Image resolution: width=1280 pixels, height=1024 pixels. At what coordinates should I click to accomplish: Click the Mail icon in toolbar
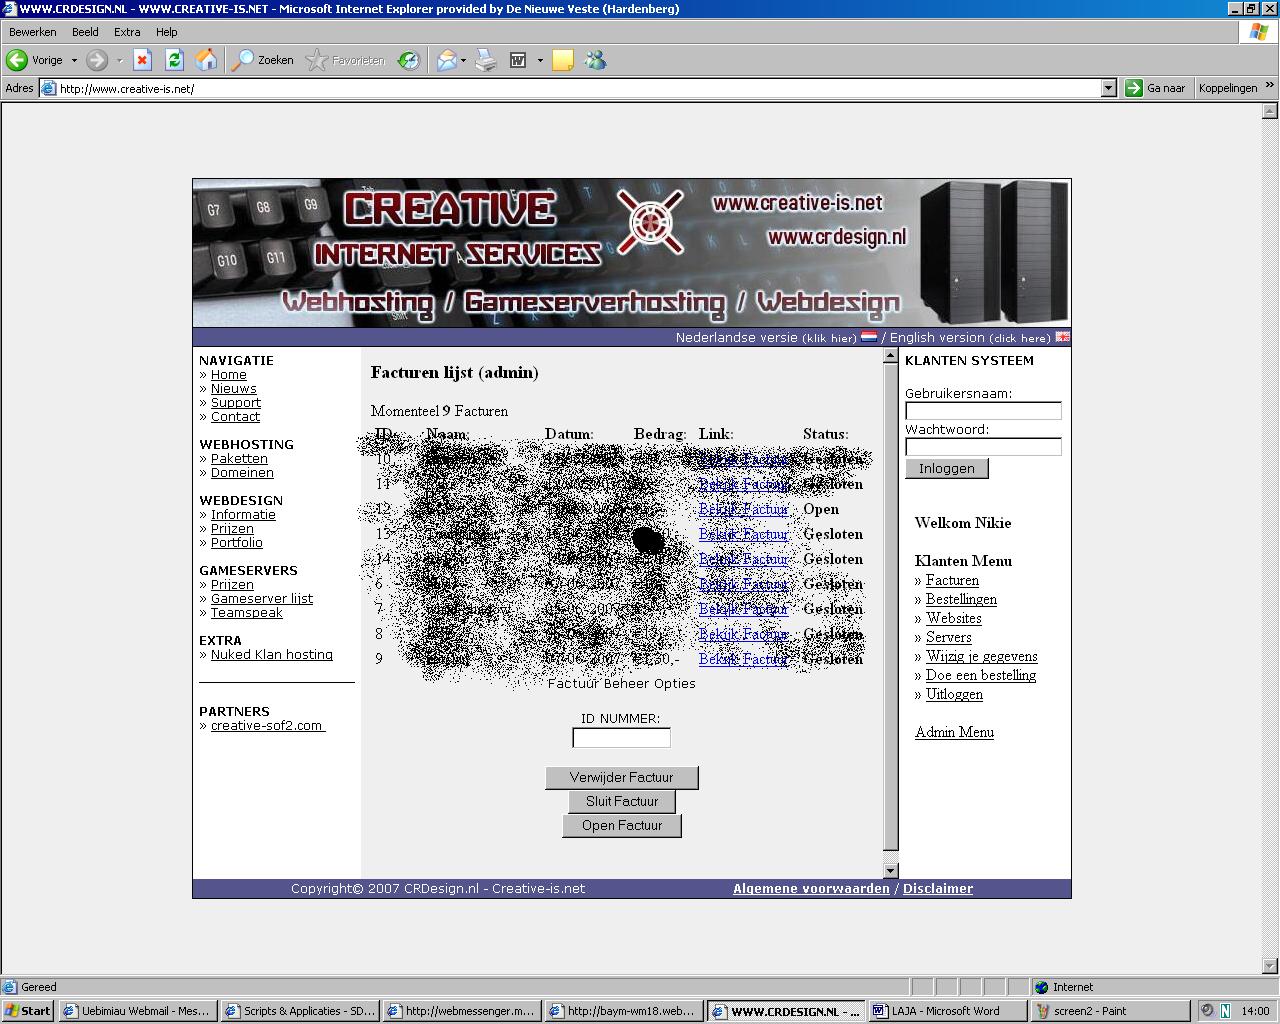[446, 60]
